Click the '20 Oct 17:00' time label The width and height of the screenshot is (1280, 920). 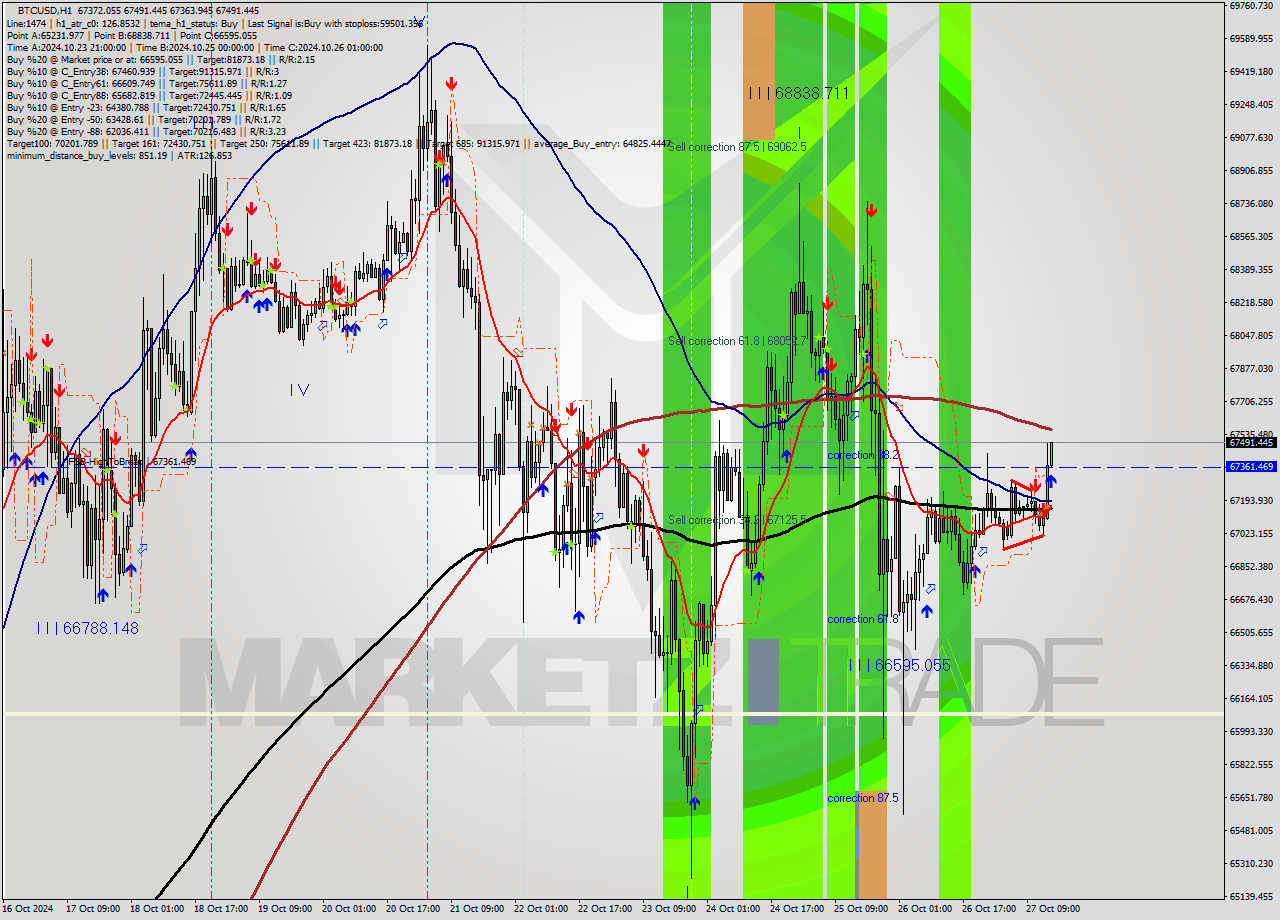(x=412, y=909)
